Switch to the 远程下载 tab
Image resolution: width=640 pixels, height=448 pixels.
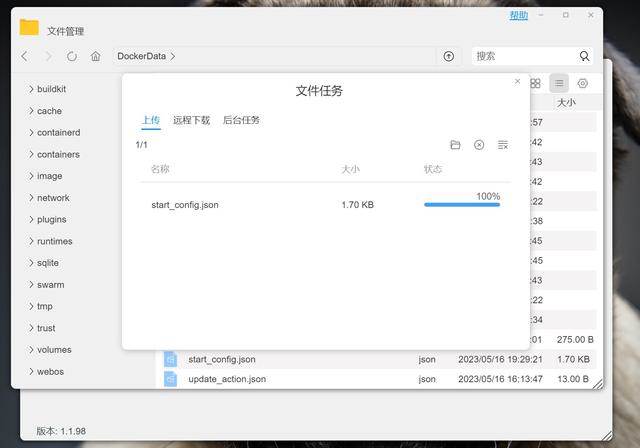(x=191, y=120)
